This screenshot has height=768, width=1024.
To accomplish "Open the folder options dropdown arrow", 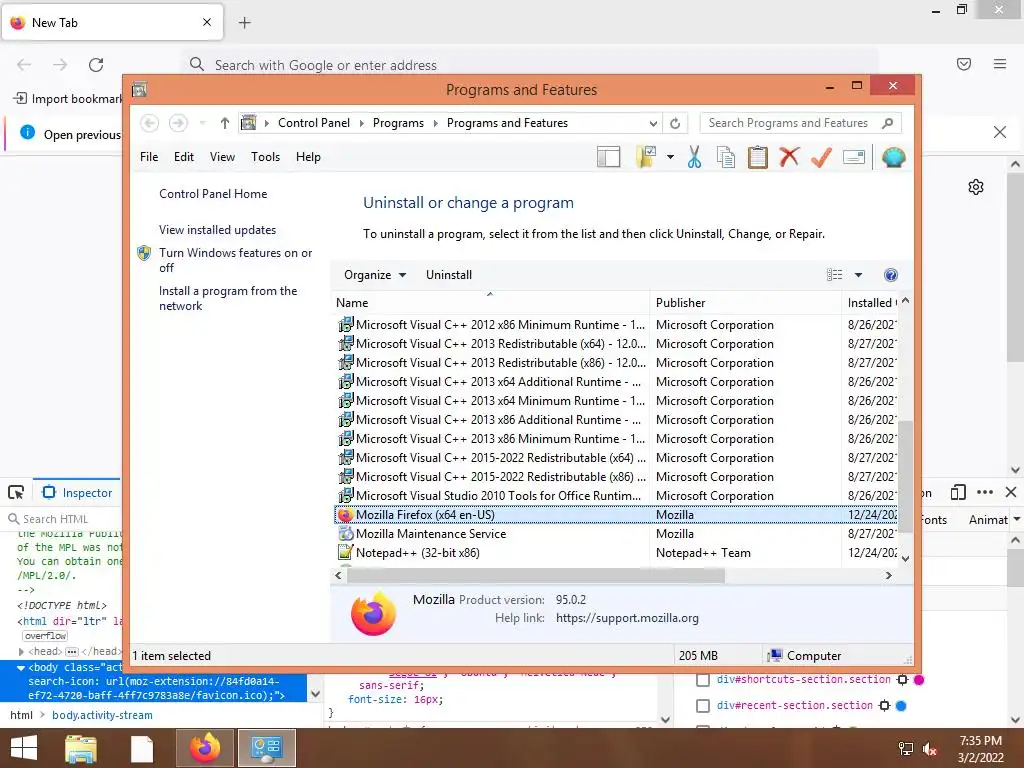I will (670, 157).
